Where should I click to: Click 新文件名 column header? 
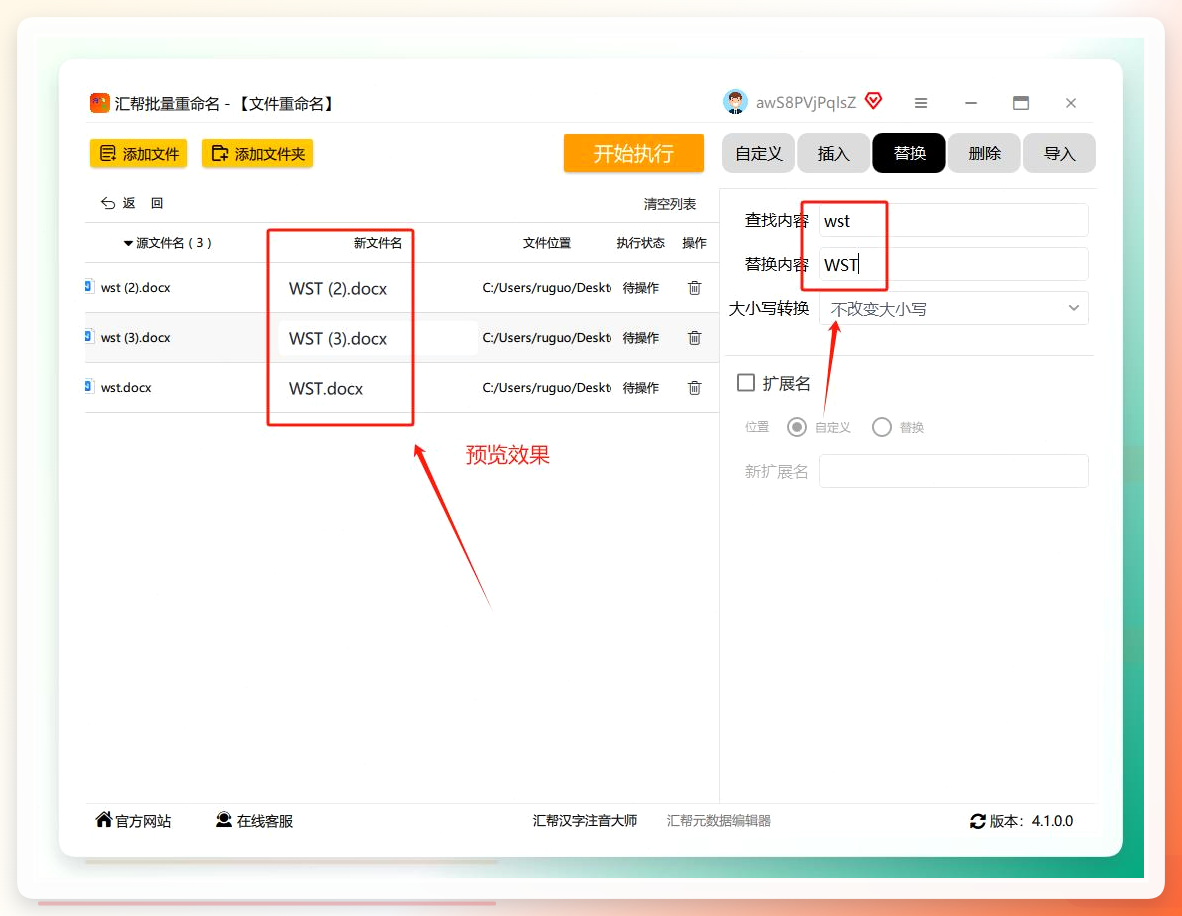[378, 243]
